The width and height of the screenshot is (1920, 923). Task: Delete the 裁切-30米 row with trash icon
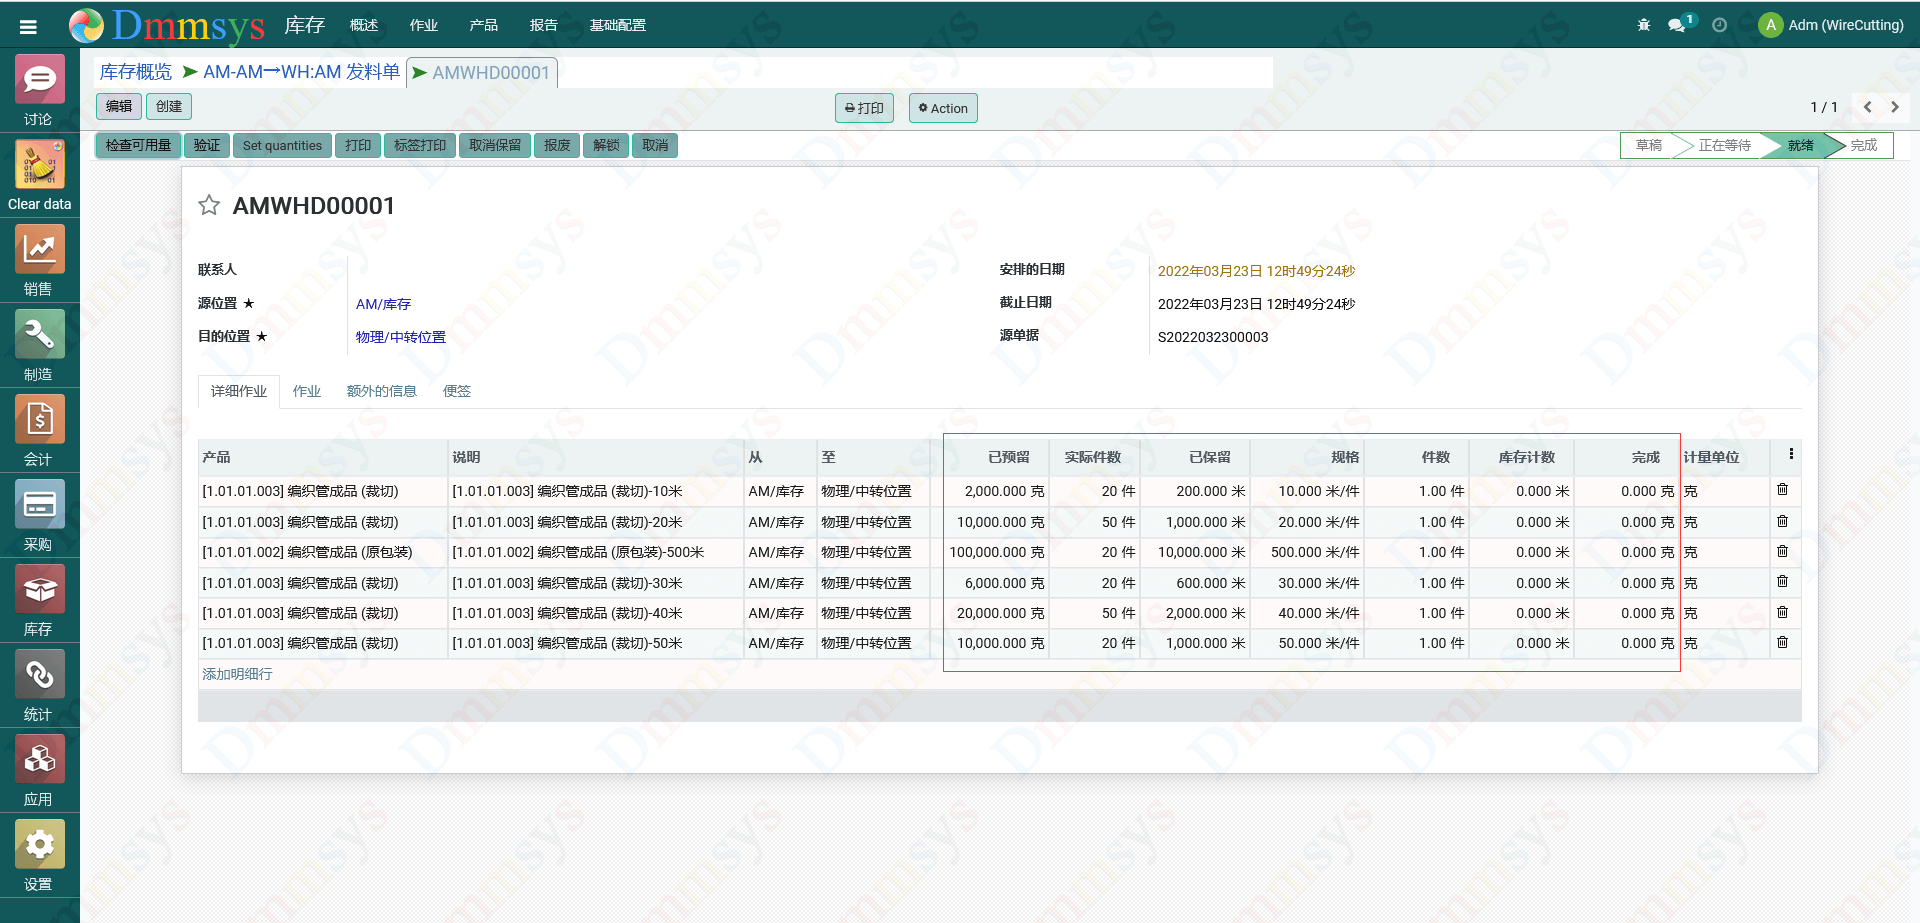click(x=1782, y=581)
